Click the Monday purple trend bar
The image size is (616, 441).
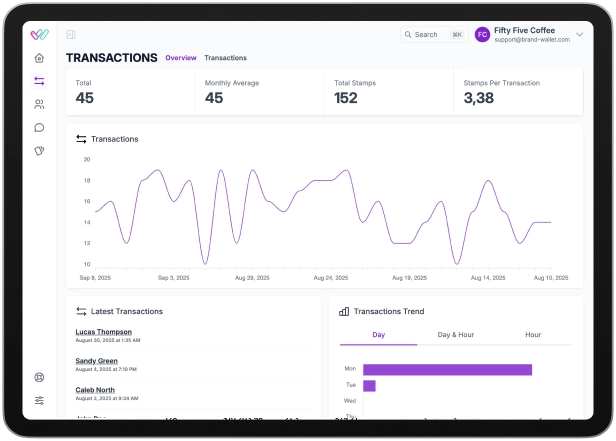[x=447, y=369]
